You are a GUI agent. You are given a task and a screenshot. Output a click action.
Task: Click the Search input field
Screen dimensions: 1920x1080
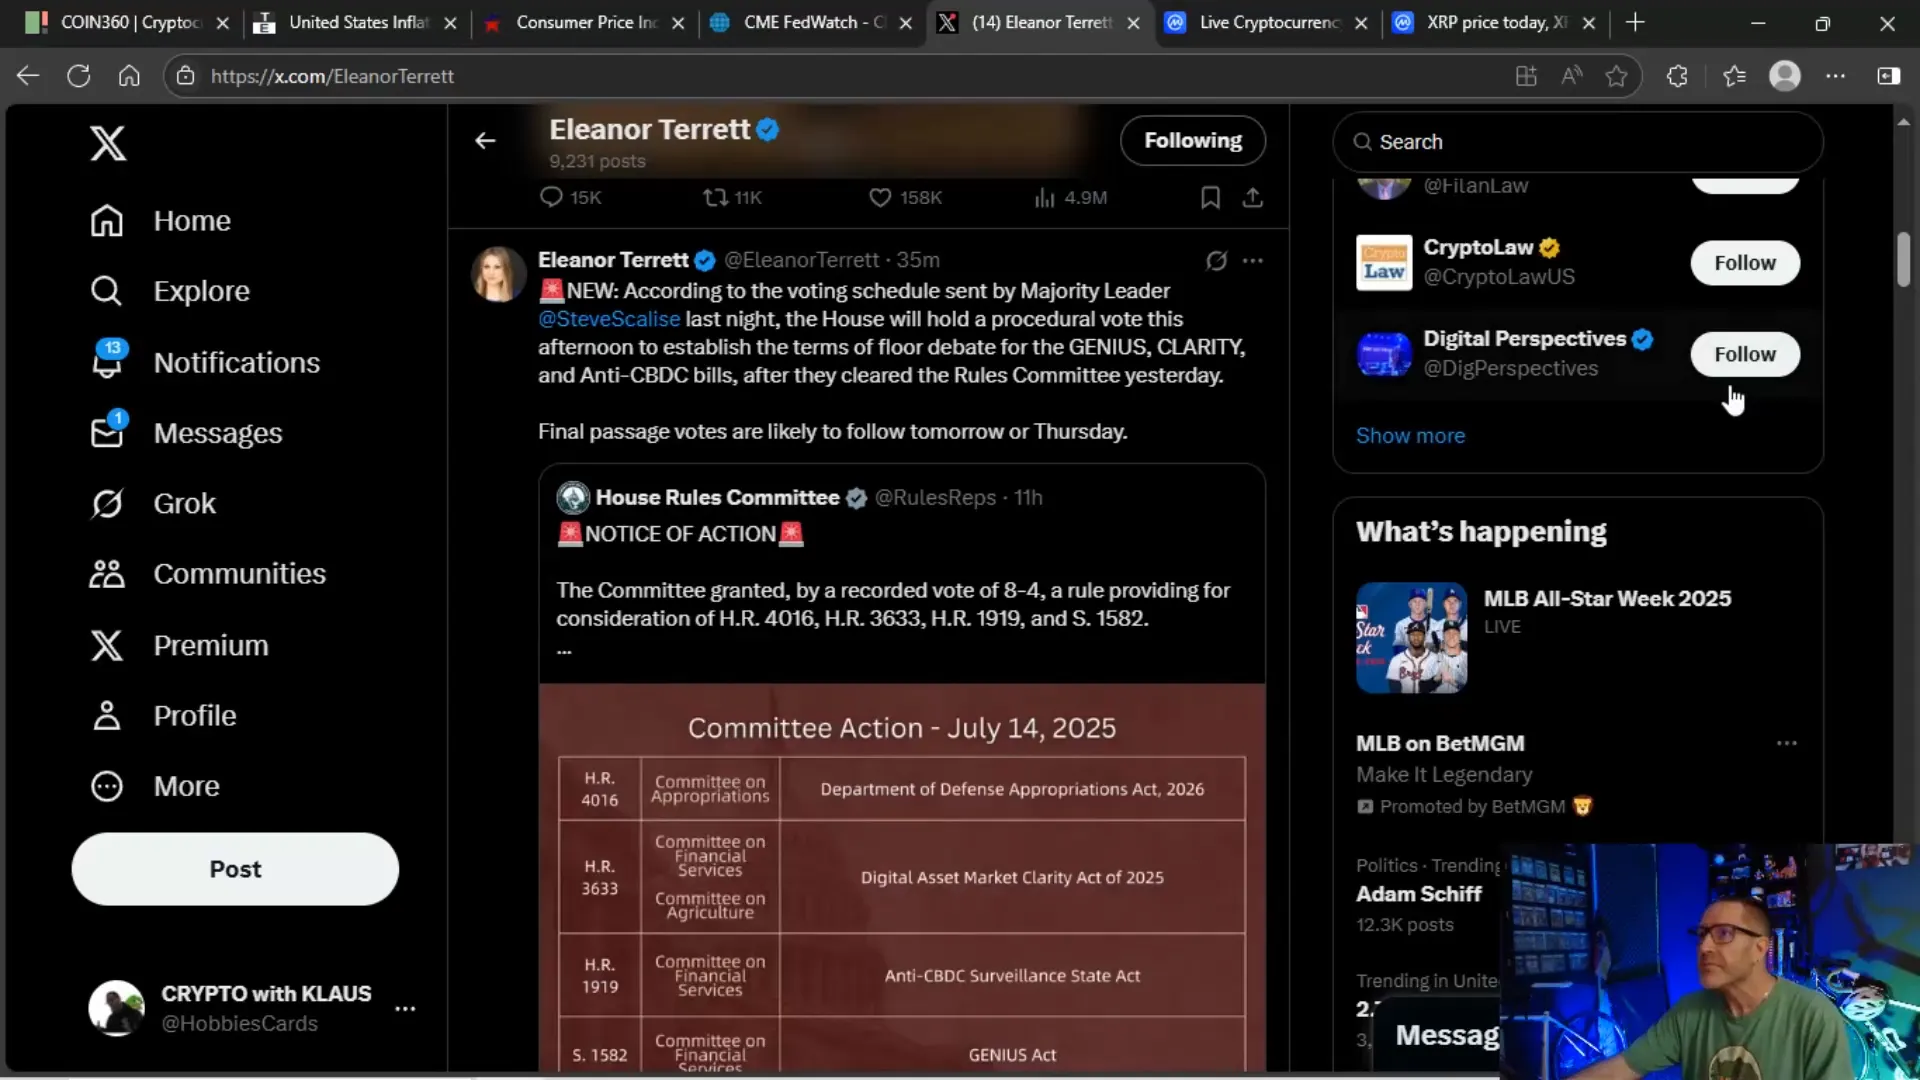(1577, 142)
